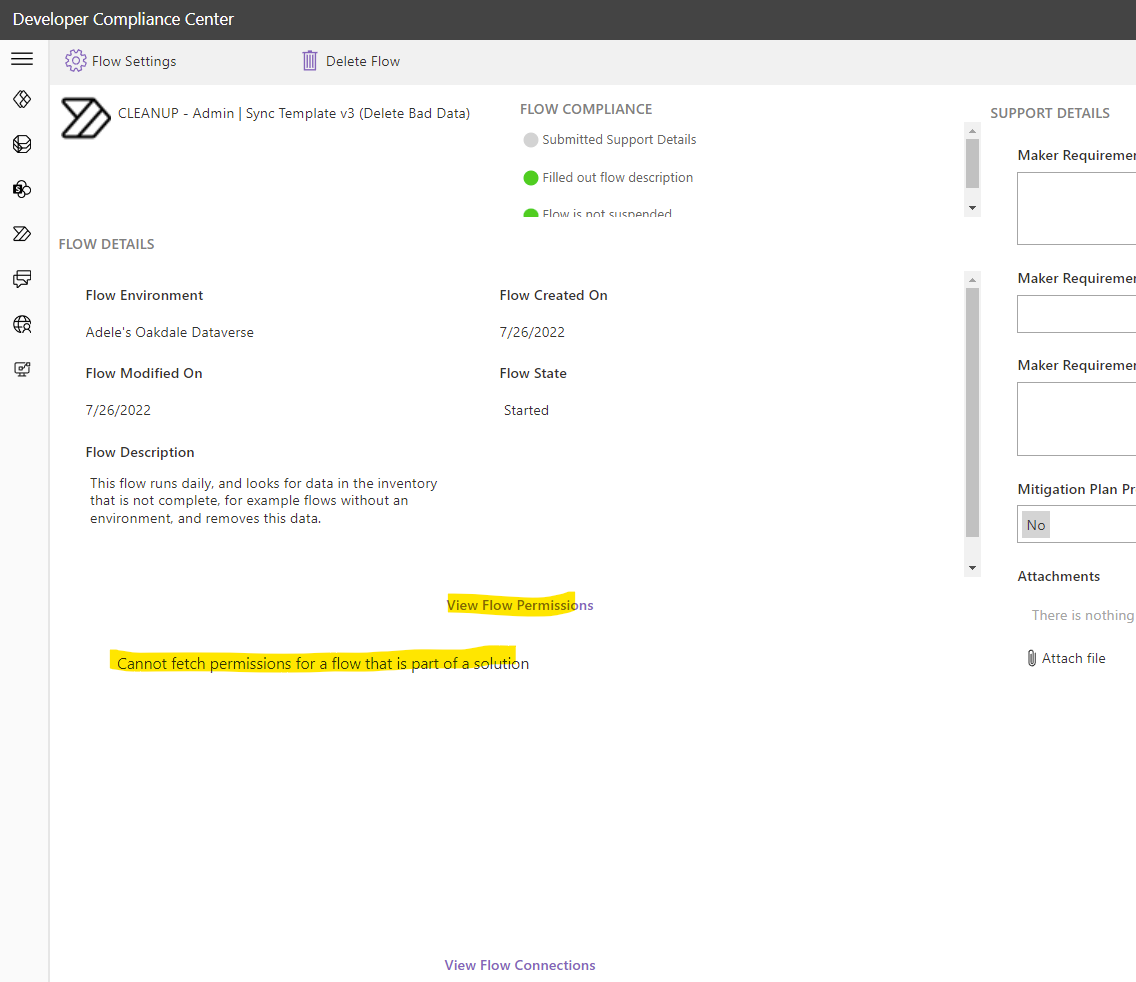Open the View Flow Connections link
Viewport: 1136px width, 982px height.
519,964
